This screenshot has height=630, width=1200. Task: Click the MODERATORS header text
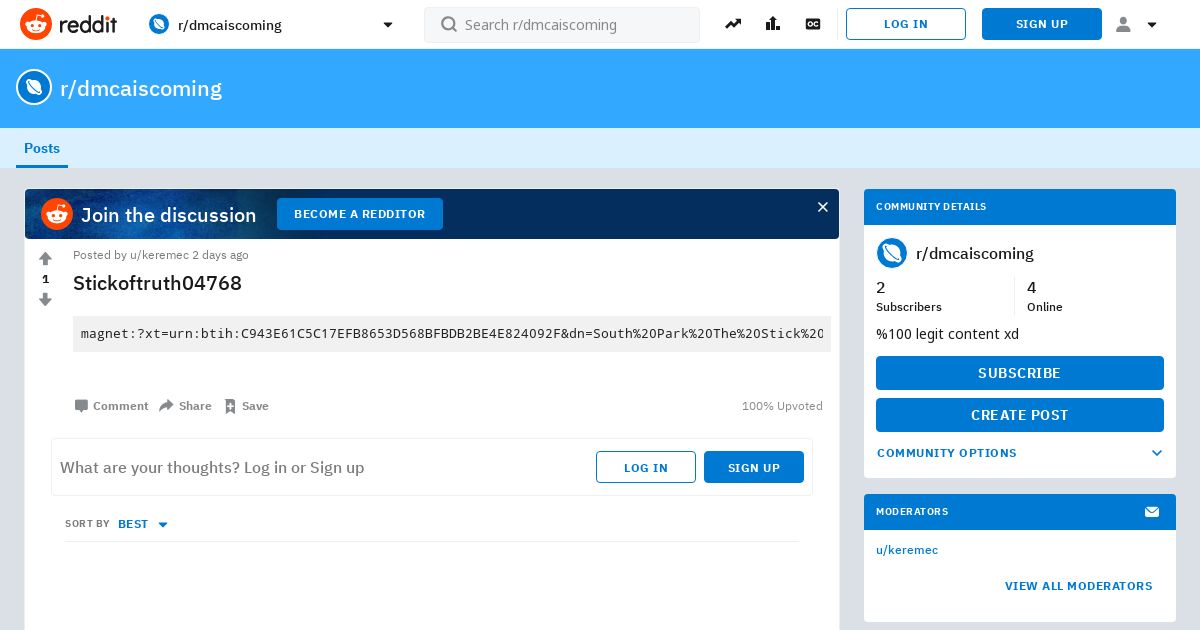click(x=912, y=512)
